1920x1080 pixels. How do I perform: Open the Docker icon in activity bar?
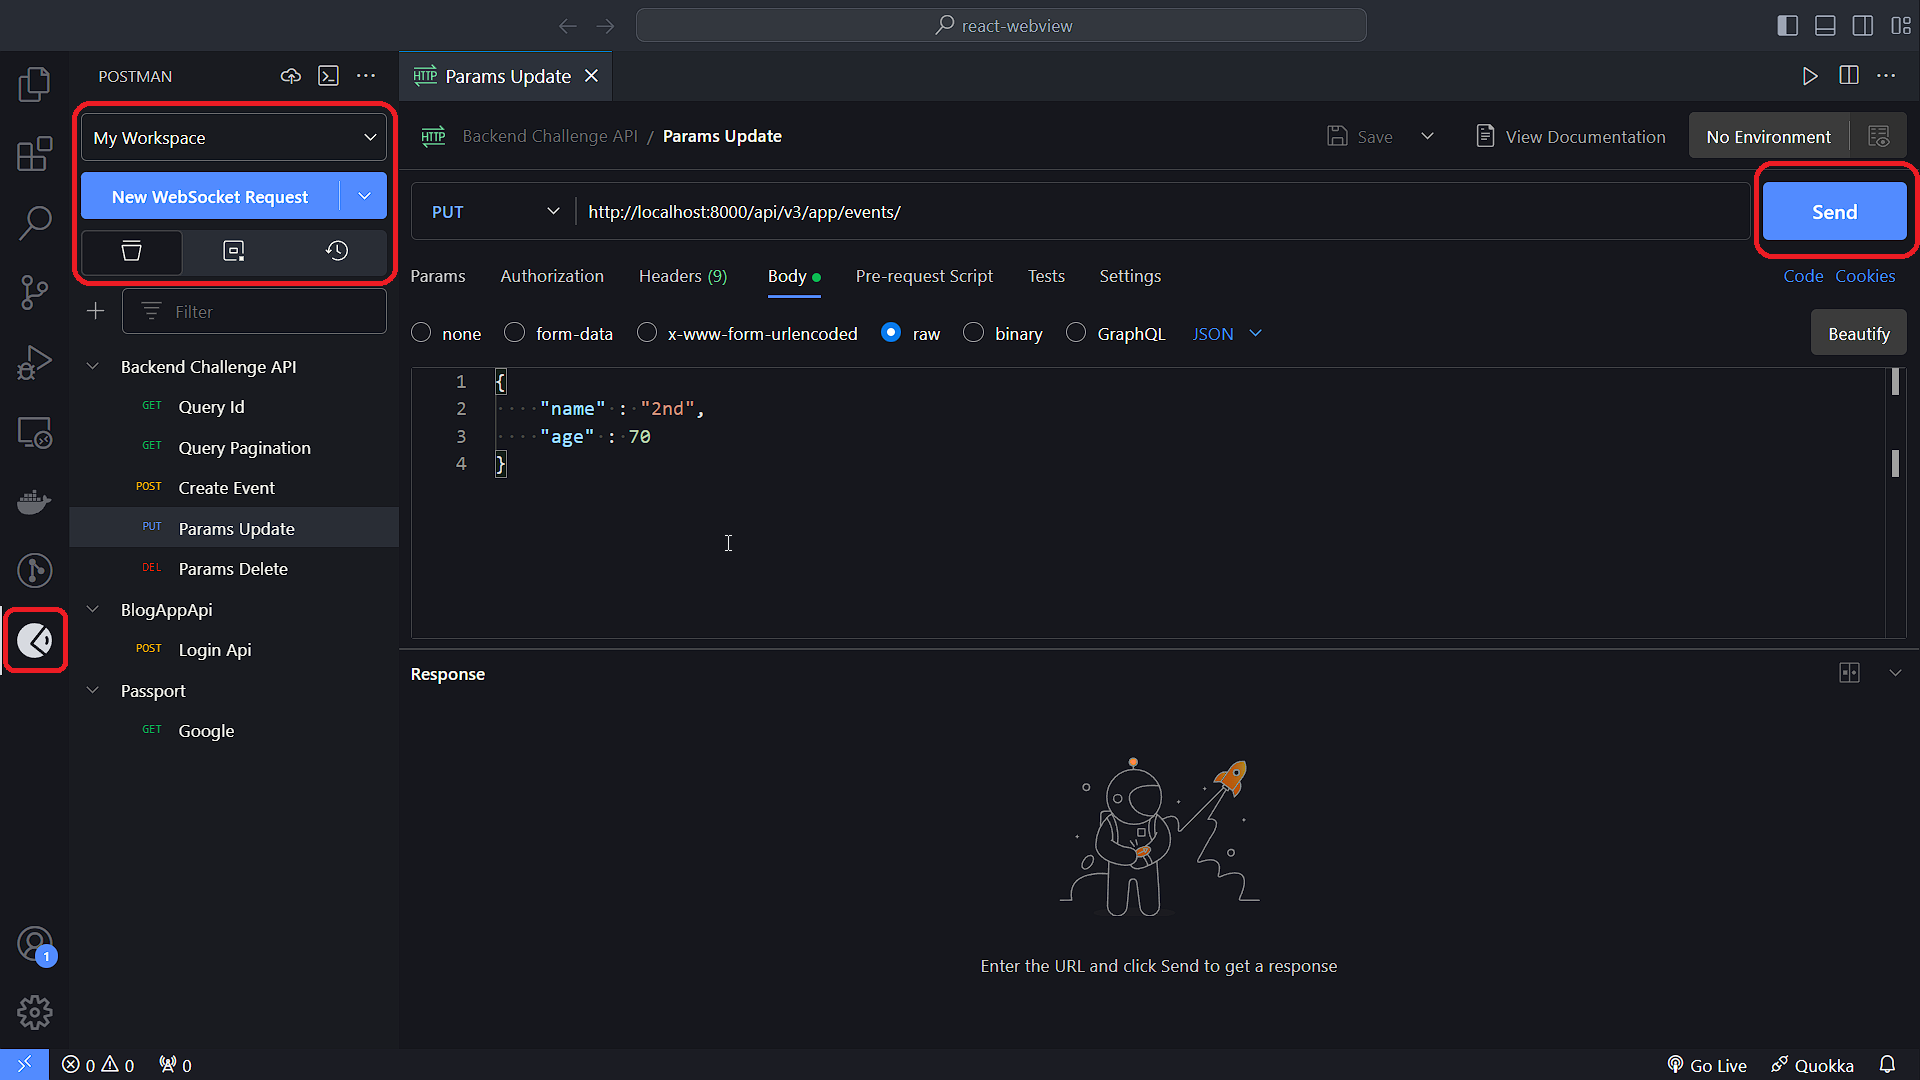(35, 501)
